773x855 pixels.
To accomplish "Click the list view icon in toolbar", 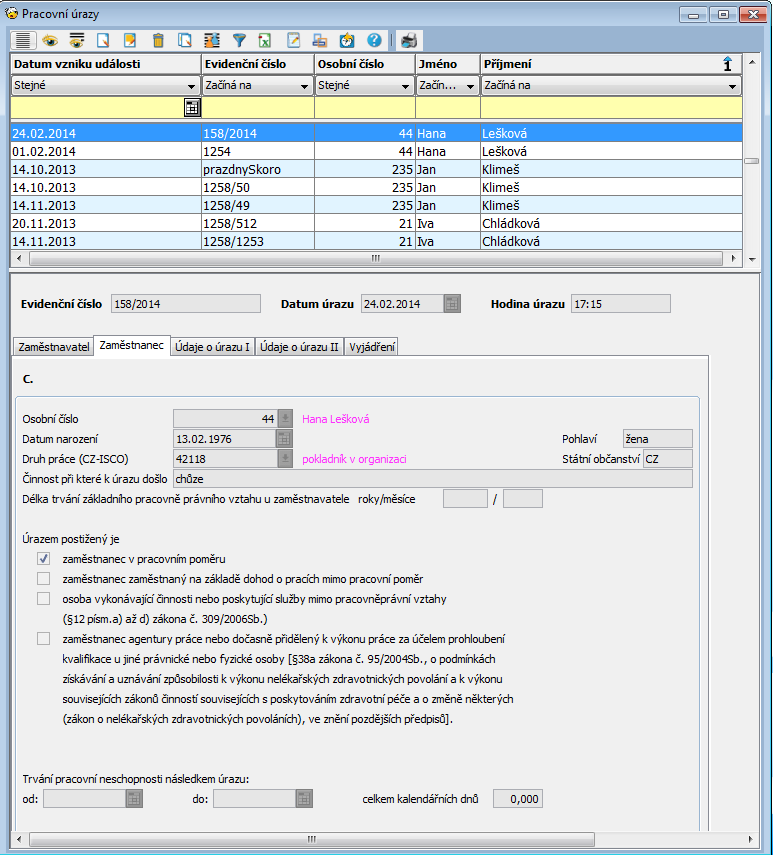I will click(x=23, y=41).
